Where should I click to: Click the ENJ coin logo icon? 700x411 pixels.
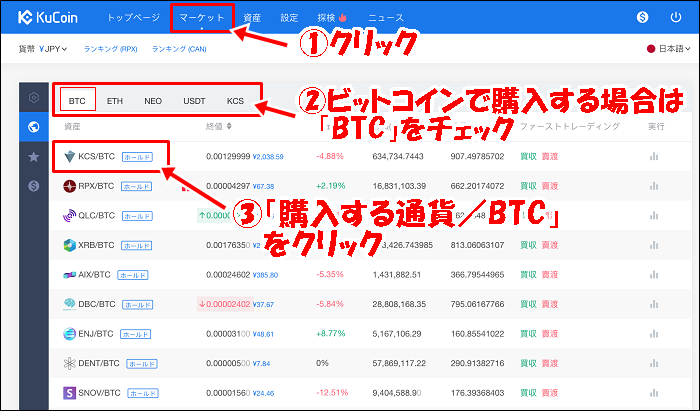click(69, 334)
